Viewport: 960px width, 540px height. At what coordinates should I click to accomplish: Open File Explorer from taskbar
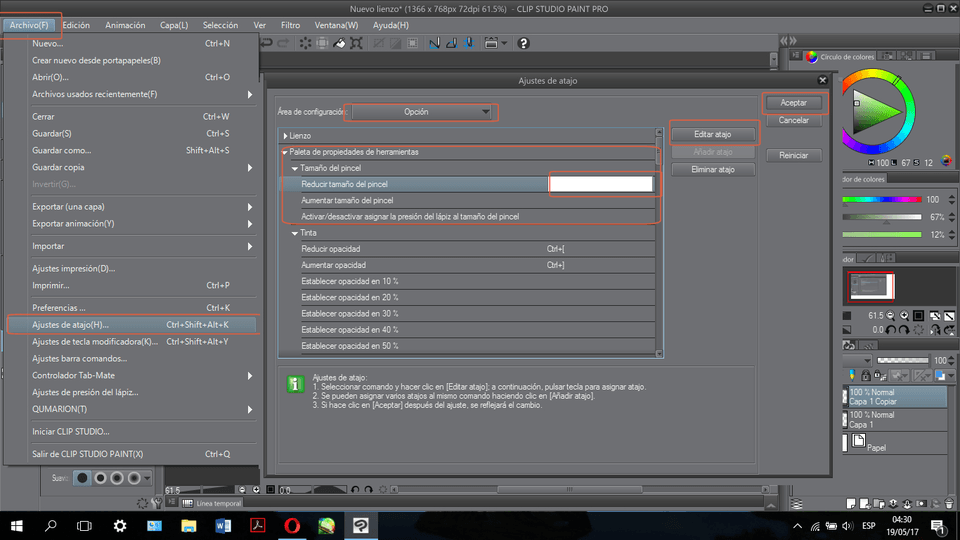tap(189, 525)
